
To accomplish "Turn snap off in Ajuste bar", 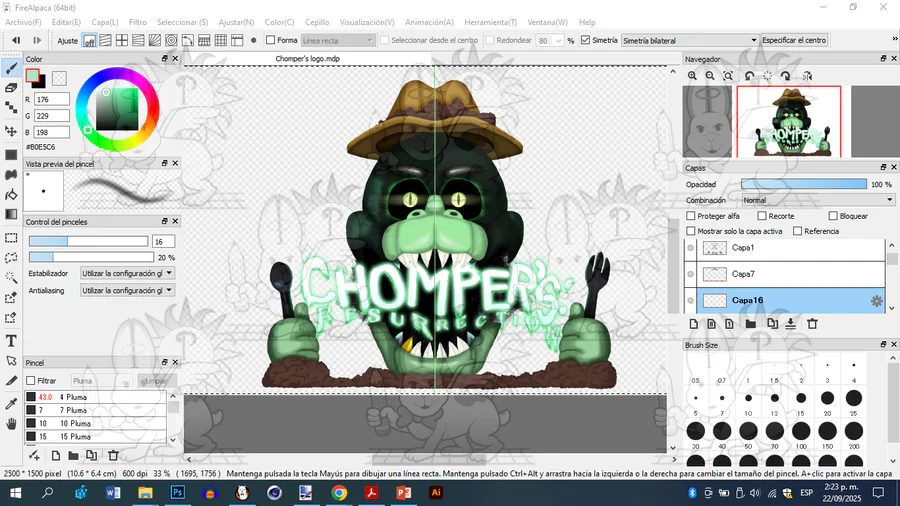I will tap(90, 41).
